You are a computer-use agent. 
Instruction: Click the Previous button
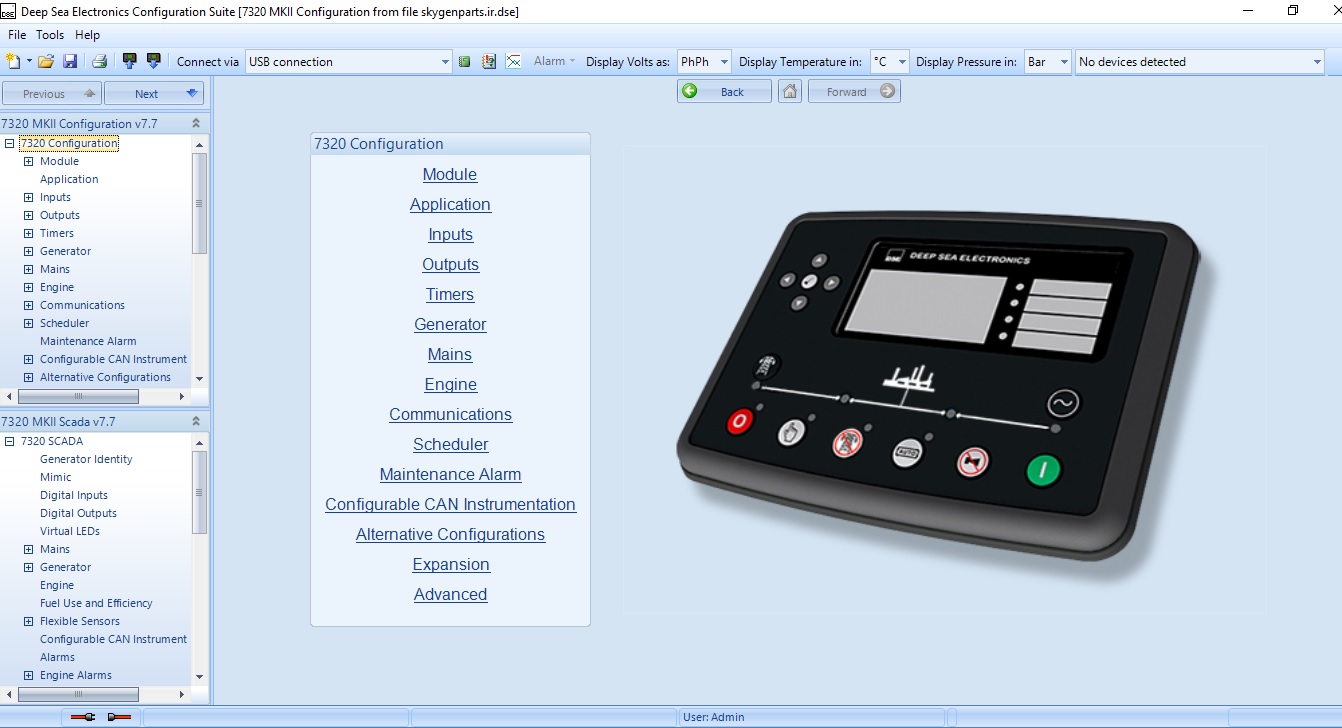point(51,93)
